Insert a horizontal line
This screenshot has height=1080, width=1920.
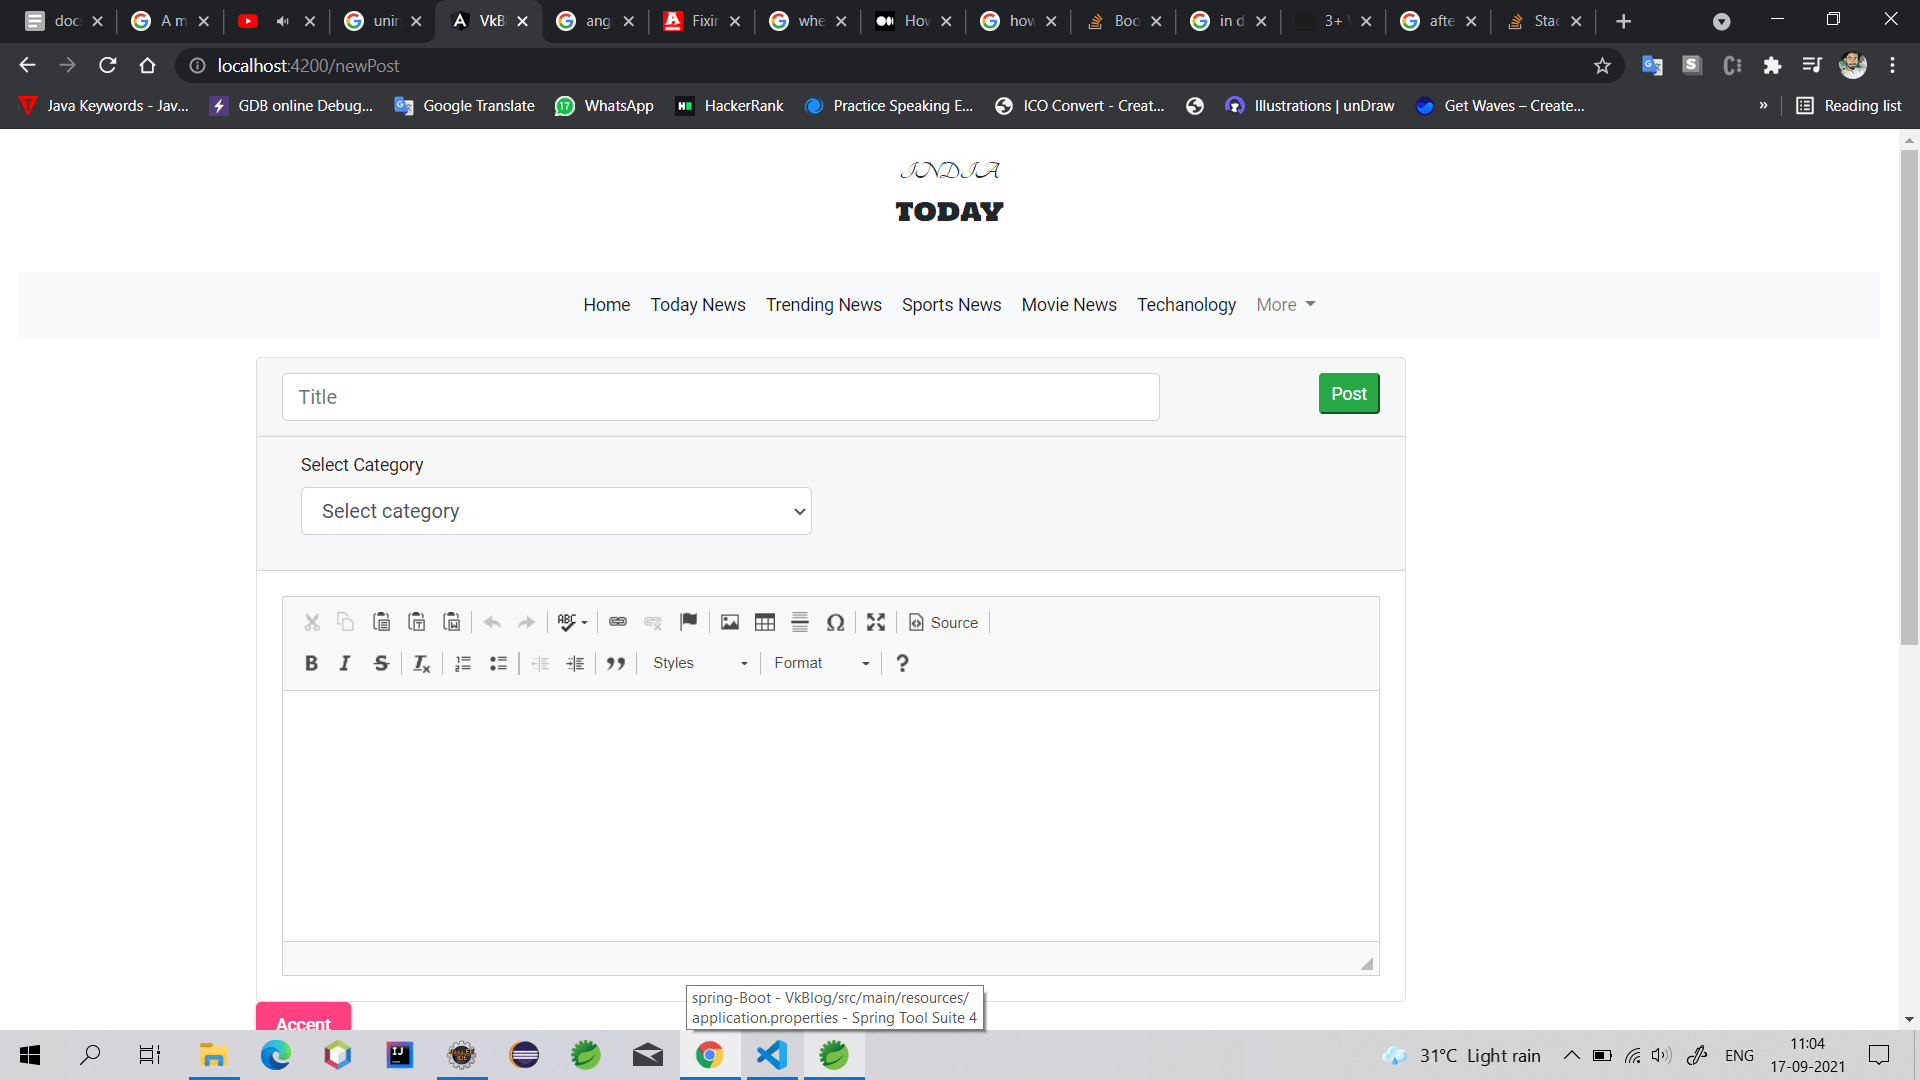(x=800, y=622)
